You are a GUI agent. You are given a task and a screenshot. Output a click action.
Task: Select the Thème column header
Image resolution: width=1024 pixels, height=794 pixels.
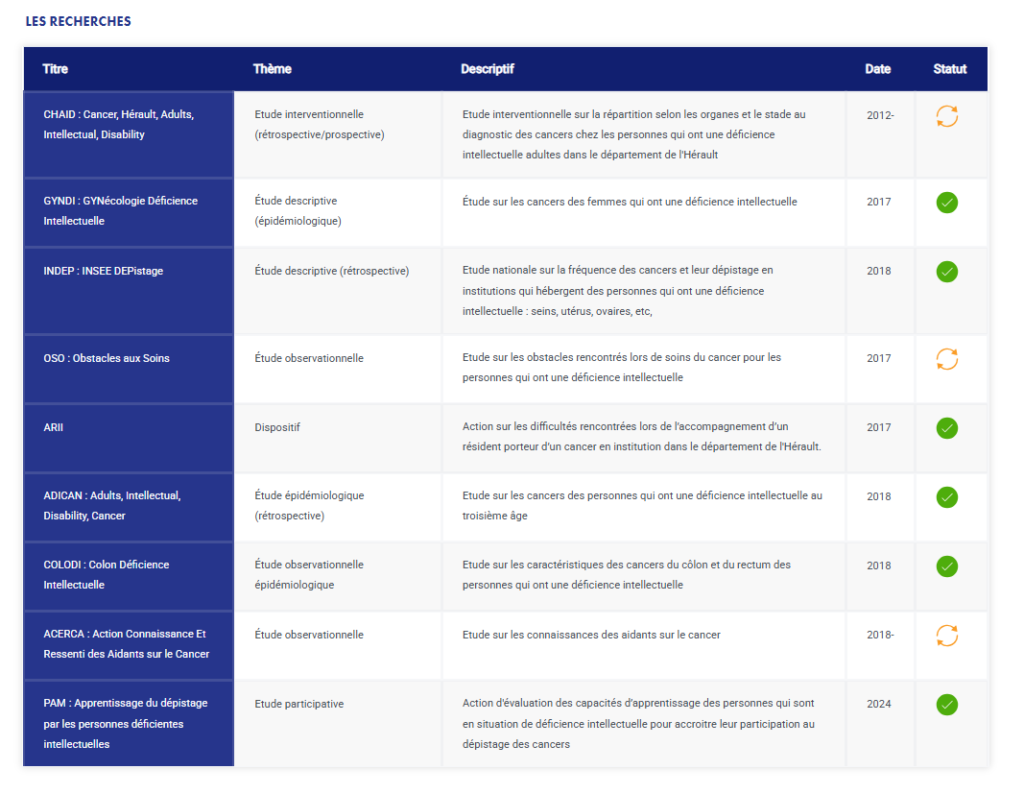coord(272,69)
